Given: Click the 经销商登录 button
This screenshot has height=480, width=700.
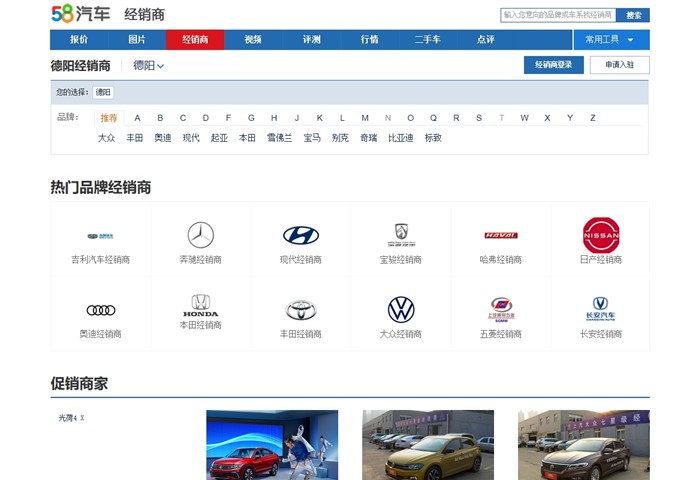Looking at the screenshot, I should click(x=554, y=65).
